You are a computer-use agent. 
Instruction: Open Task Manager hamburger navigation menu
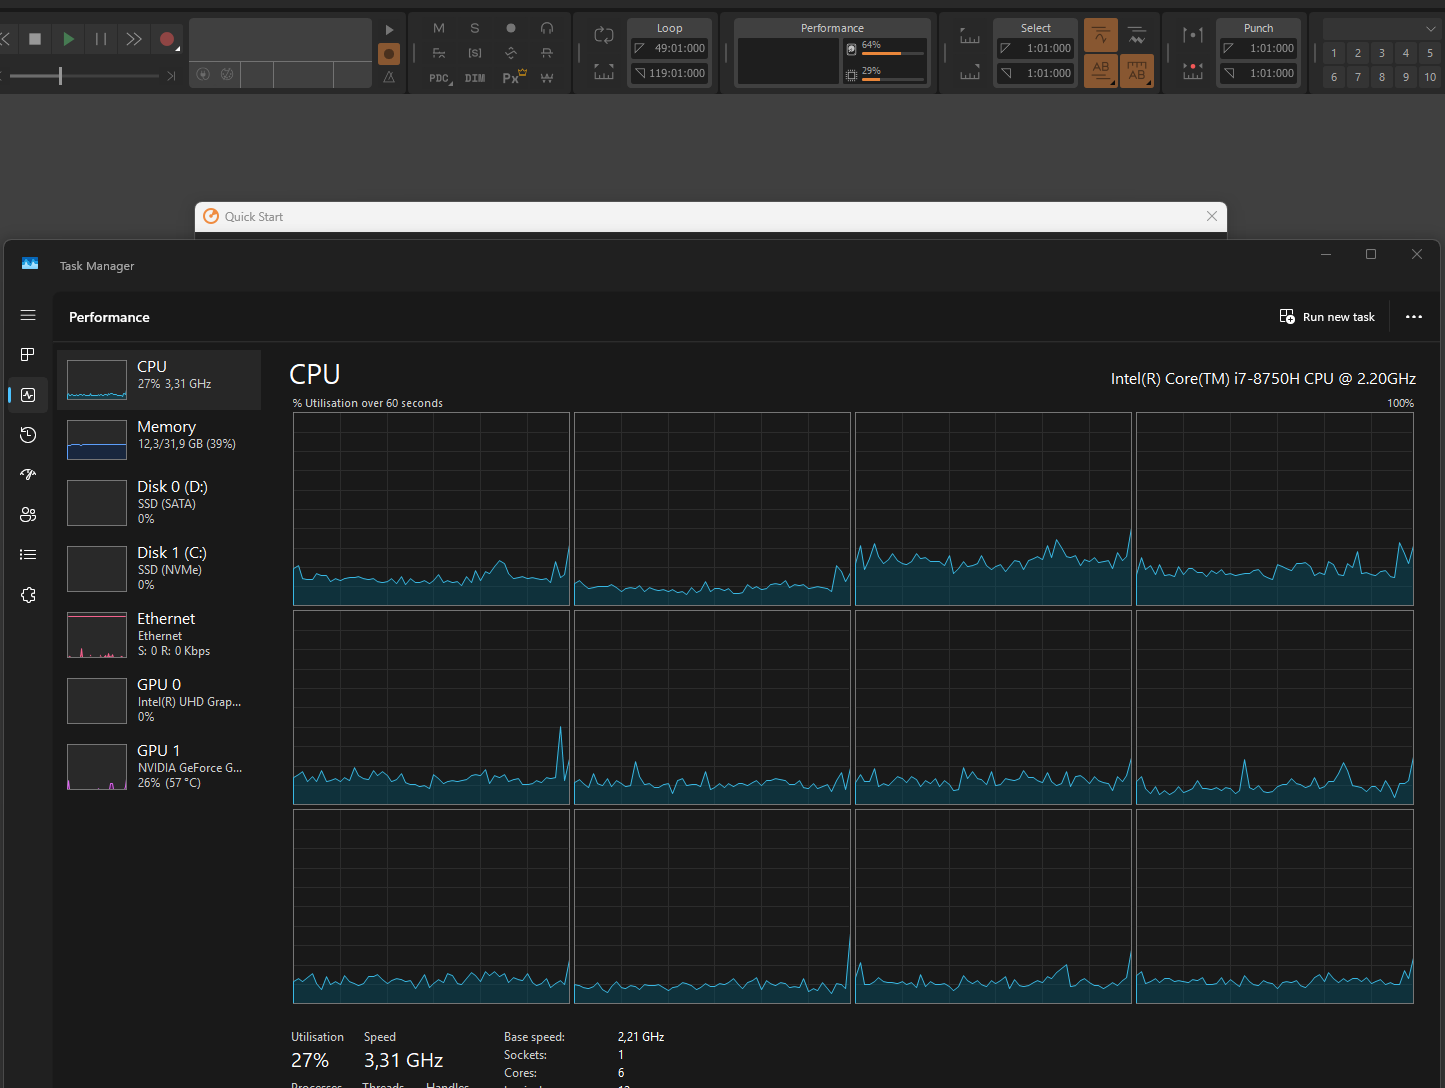(28, 315)
